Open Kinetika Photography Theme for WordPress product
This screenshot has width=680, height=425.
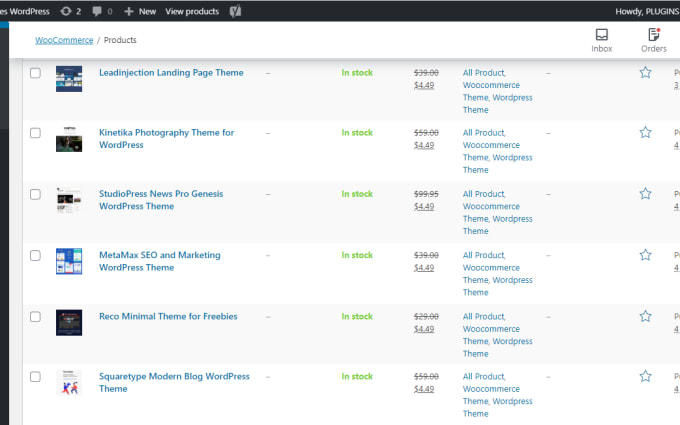coord(167,139)
